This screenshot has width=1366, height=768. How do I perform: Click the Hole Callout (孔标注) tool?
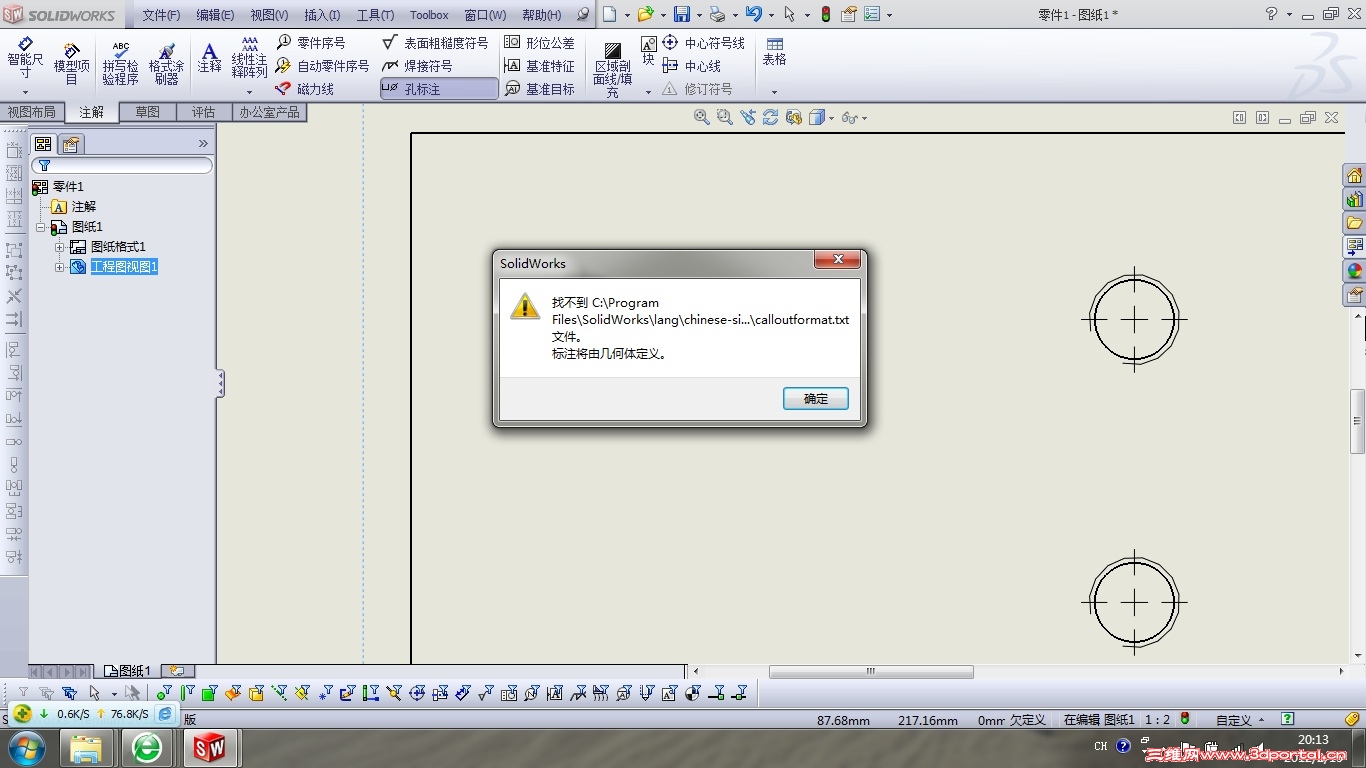tap(439, 89)
